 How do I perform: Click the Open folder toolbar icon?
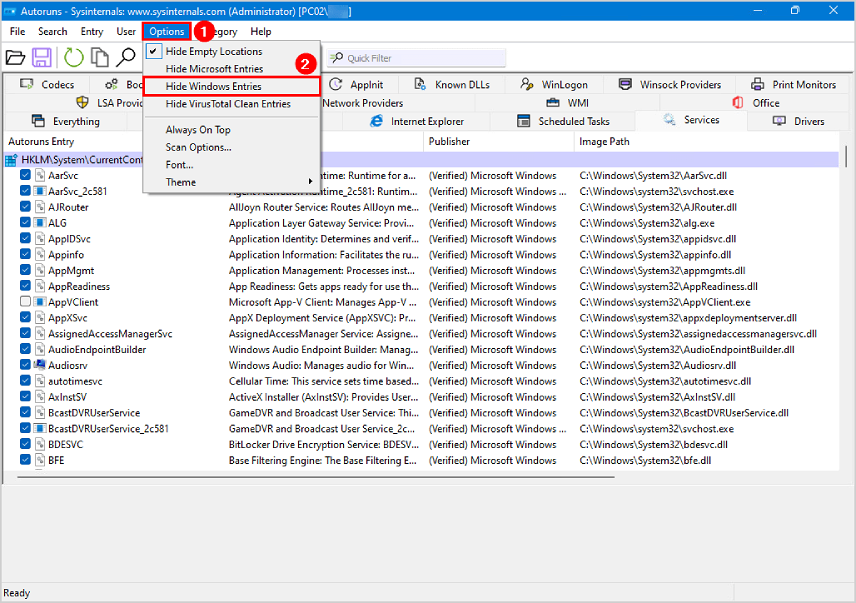click(15, 57)
